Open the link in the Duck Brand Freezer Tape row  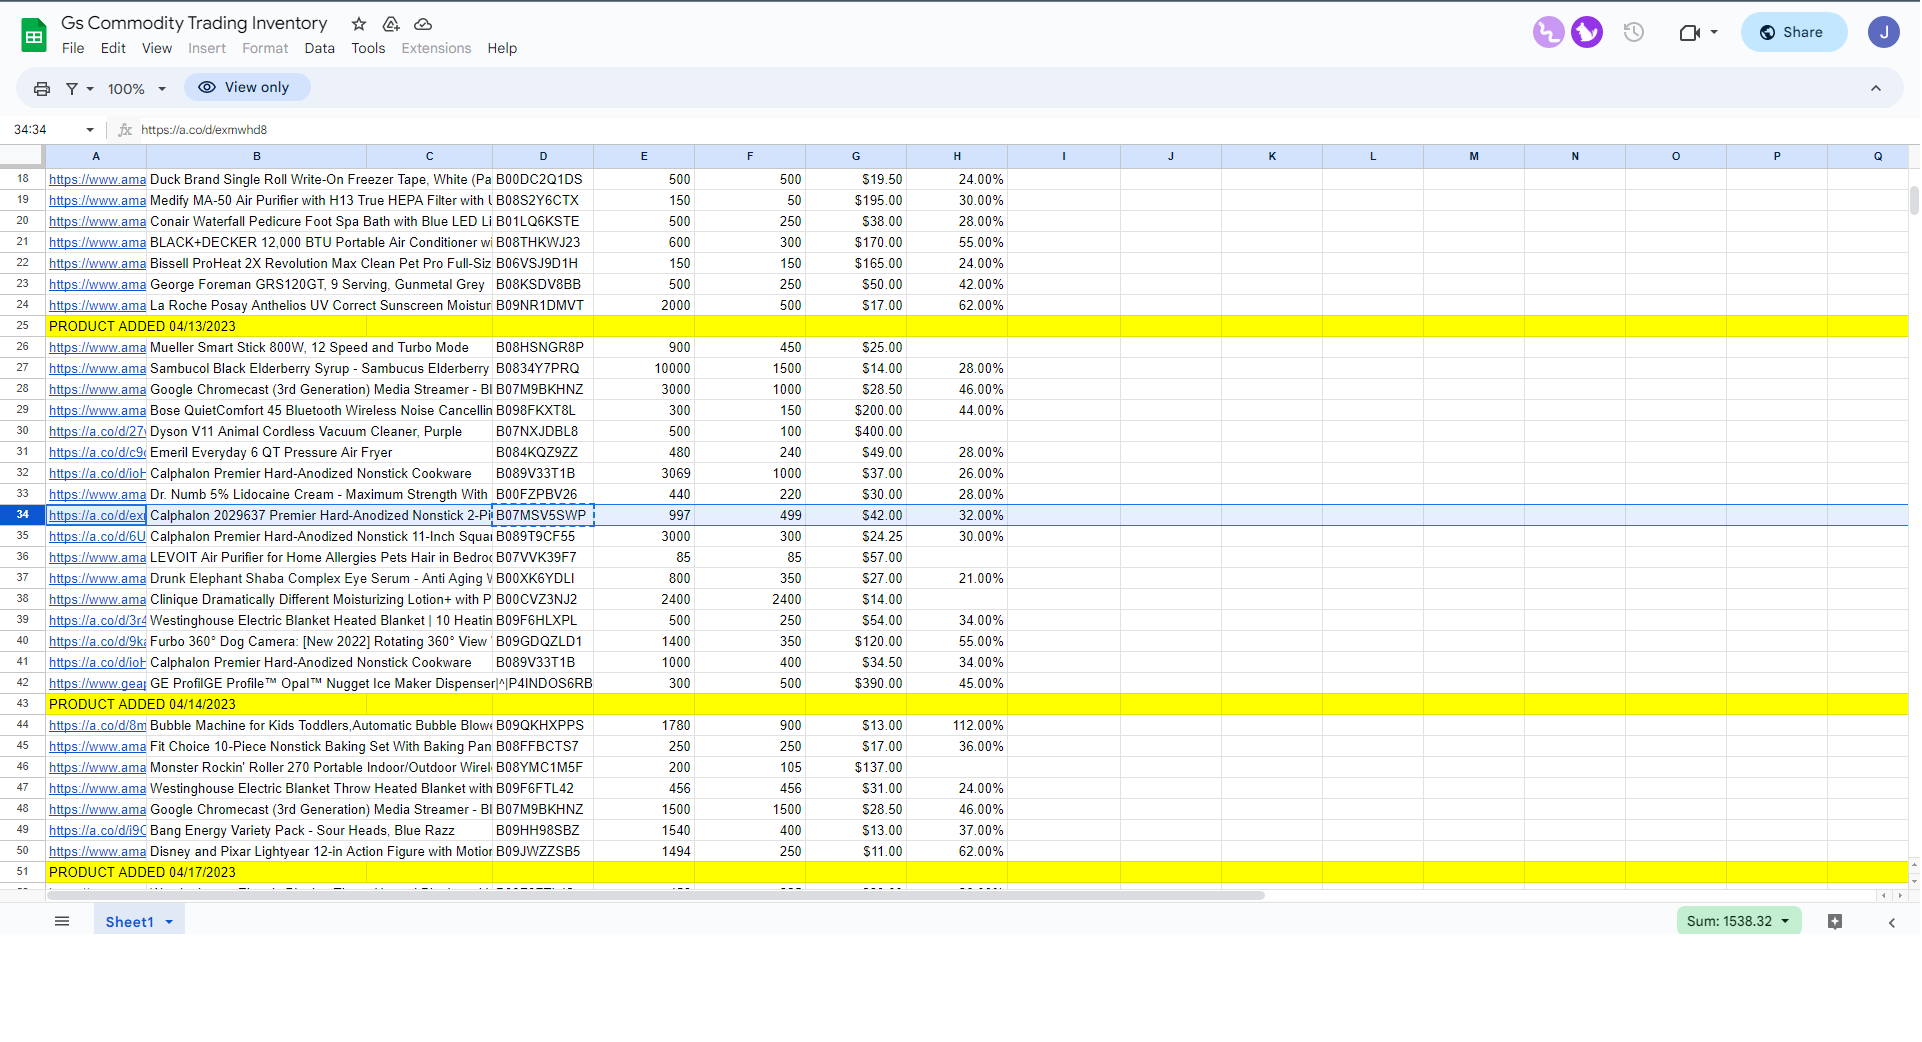(x=97, y=180)
